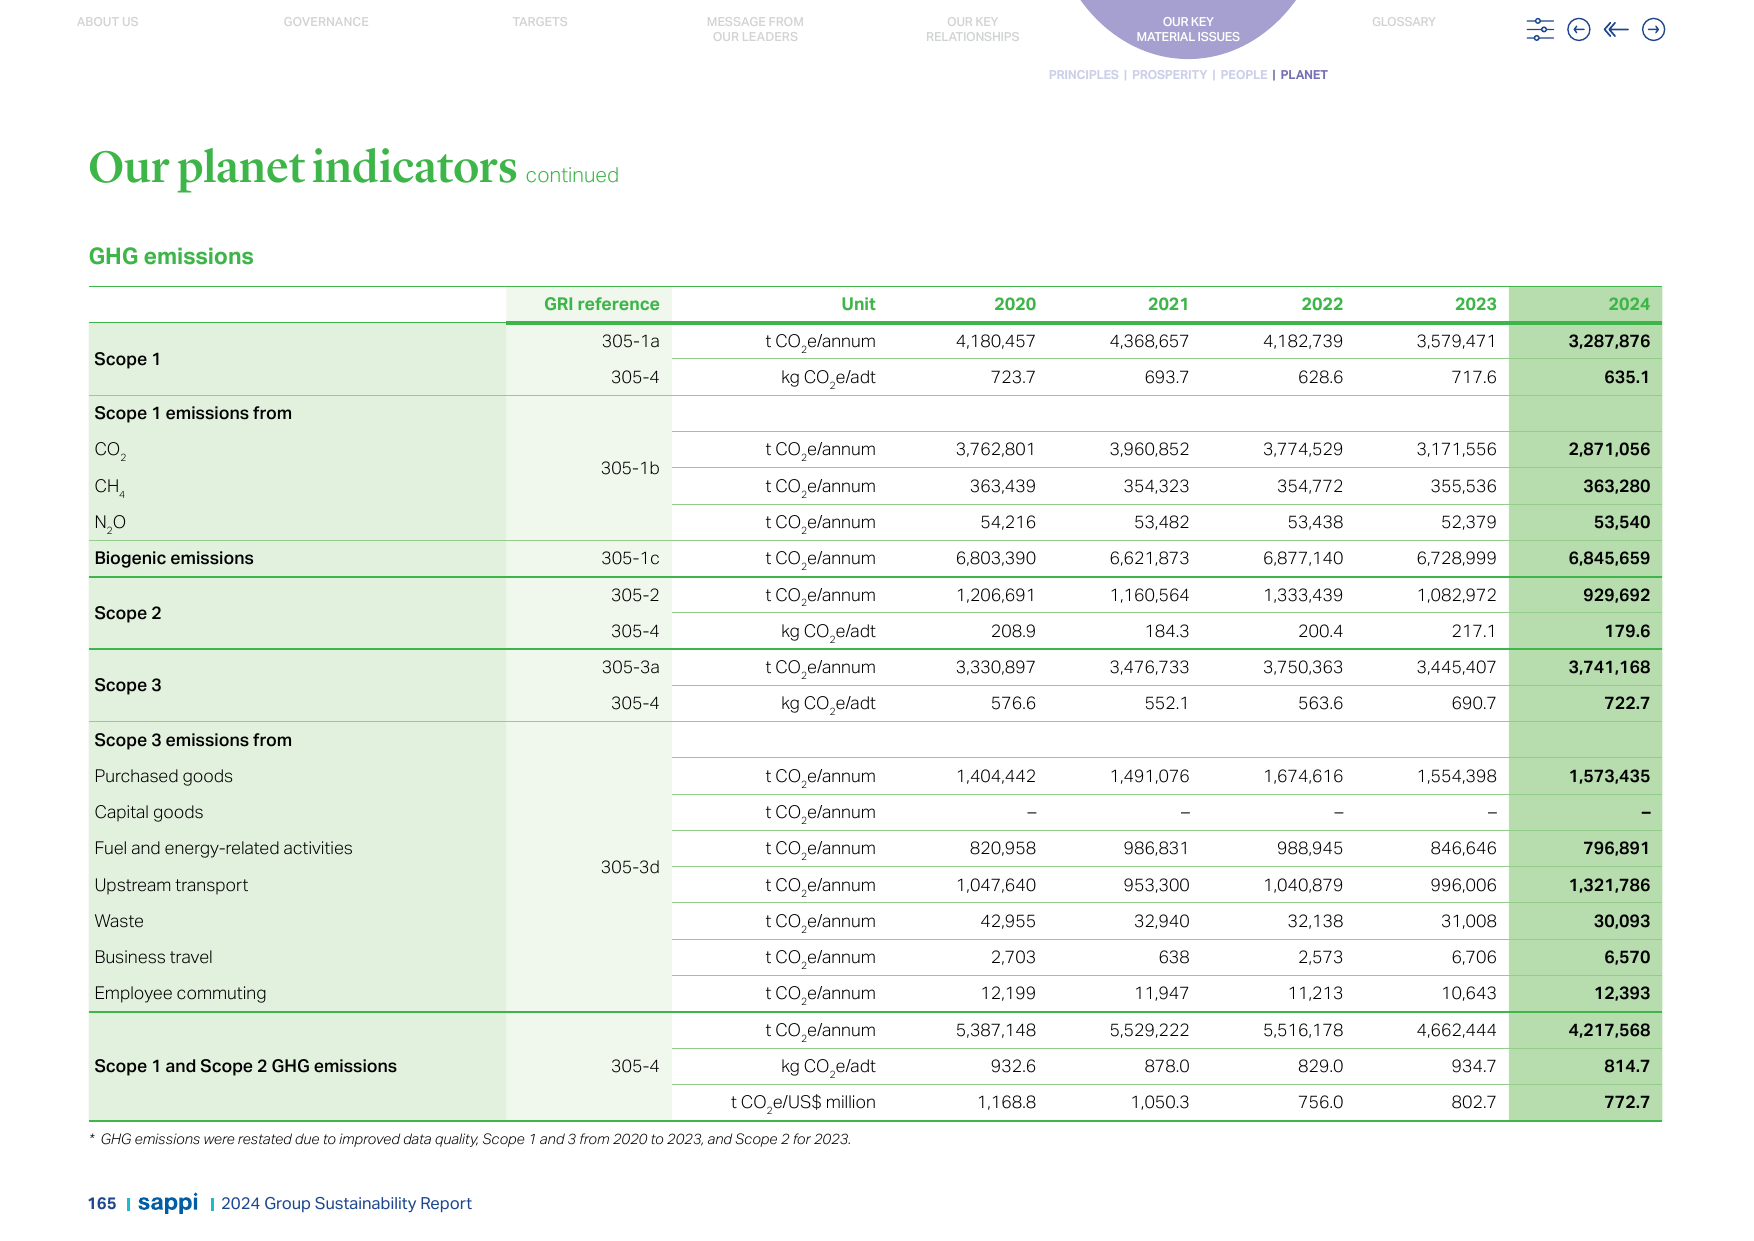
Task: Select the Planet subsection link
Action: click(x=1304, y=75)
